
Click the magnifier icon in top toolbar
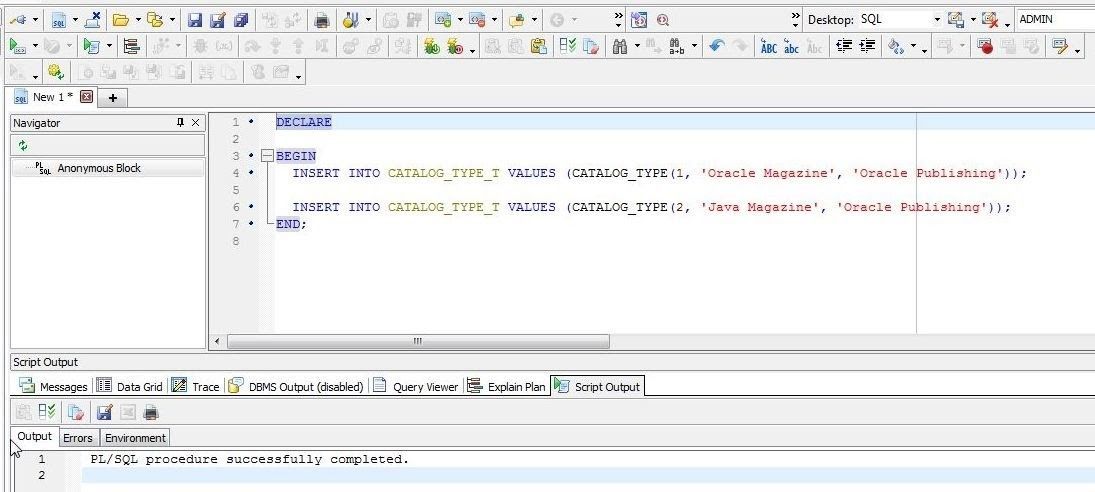[663, 20]
